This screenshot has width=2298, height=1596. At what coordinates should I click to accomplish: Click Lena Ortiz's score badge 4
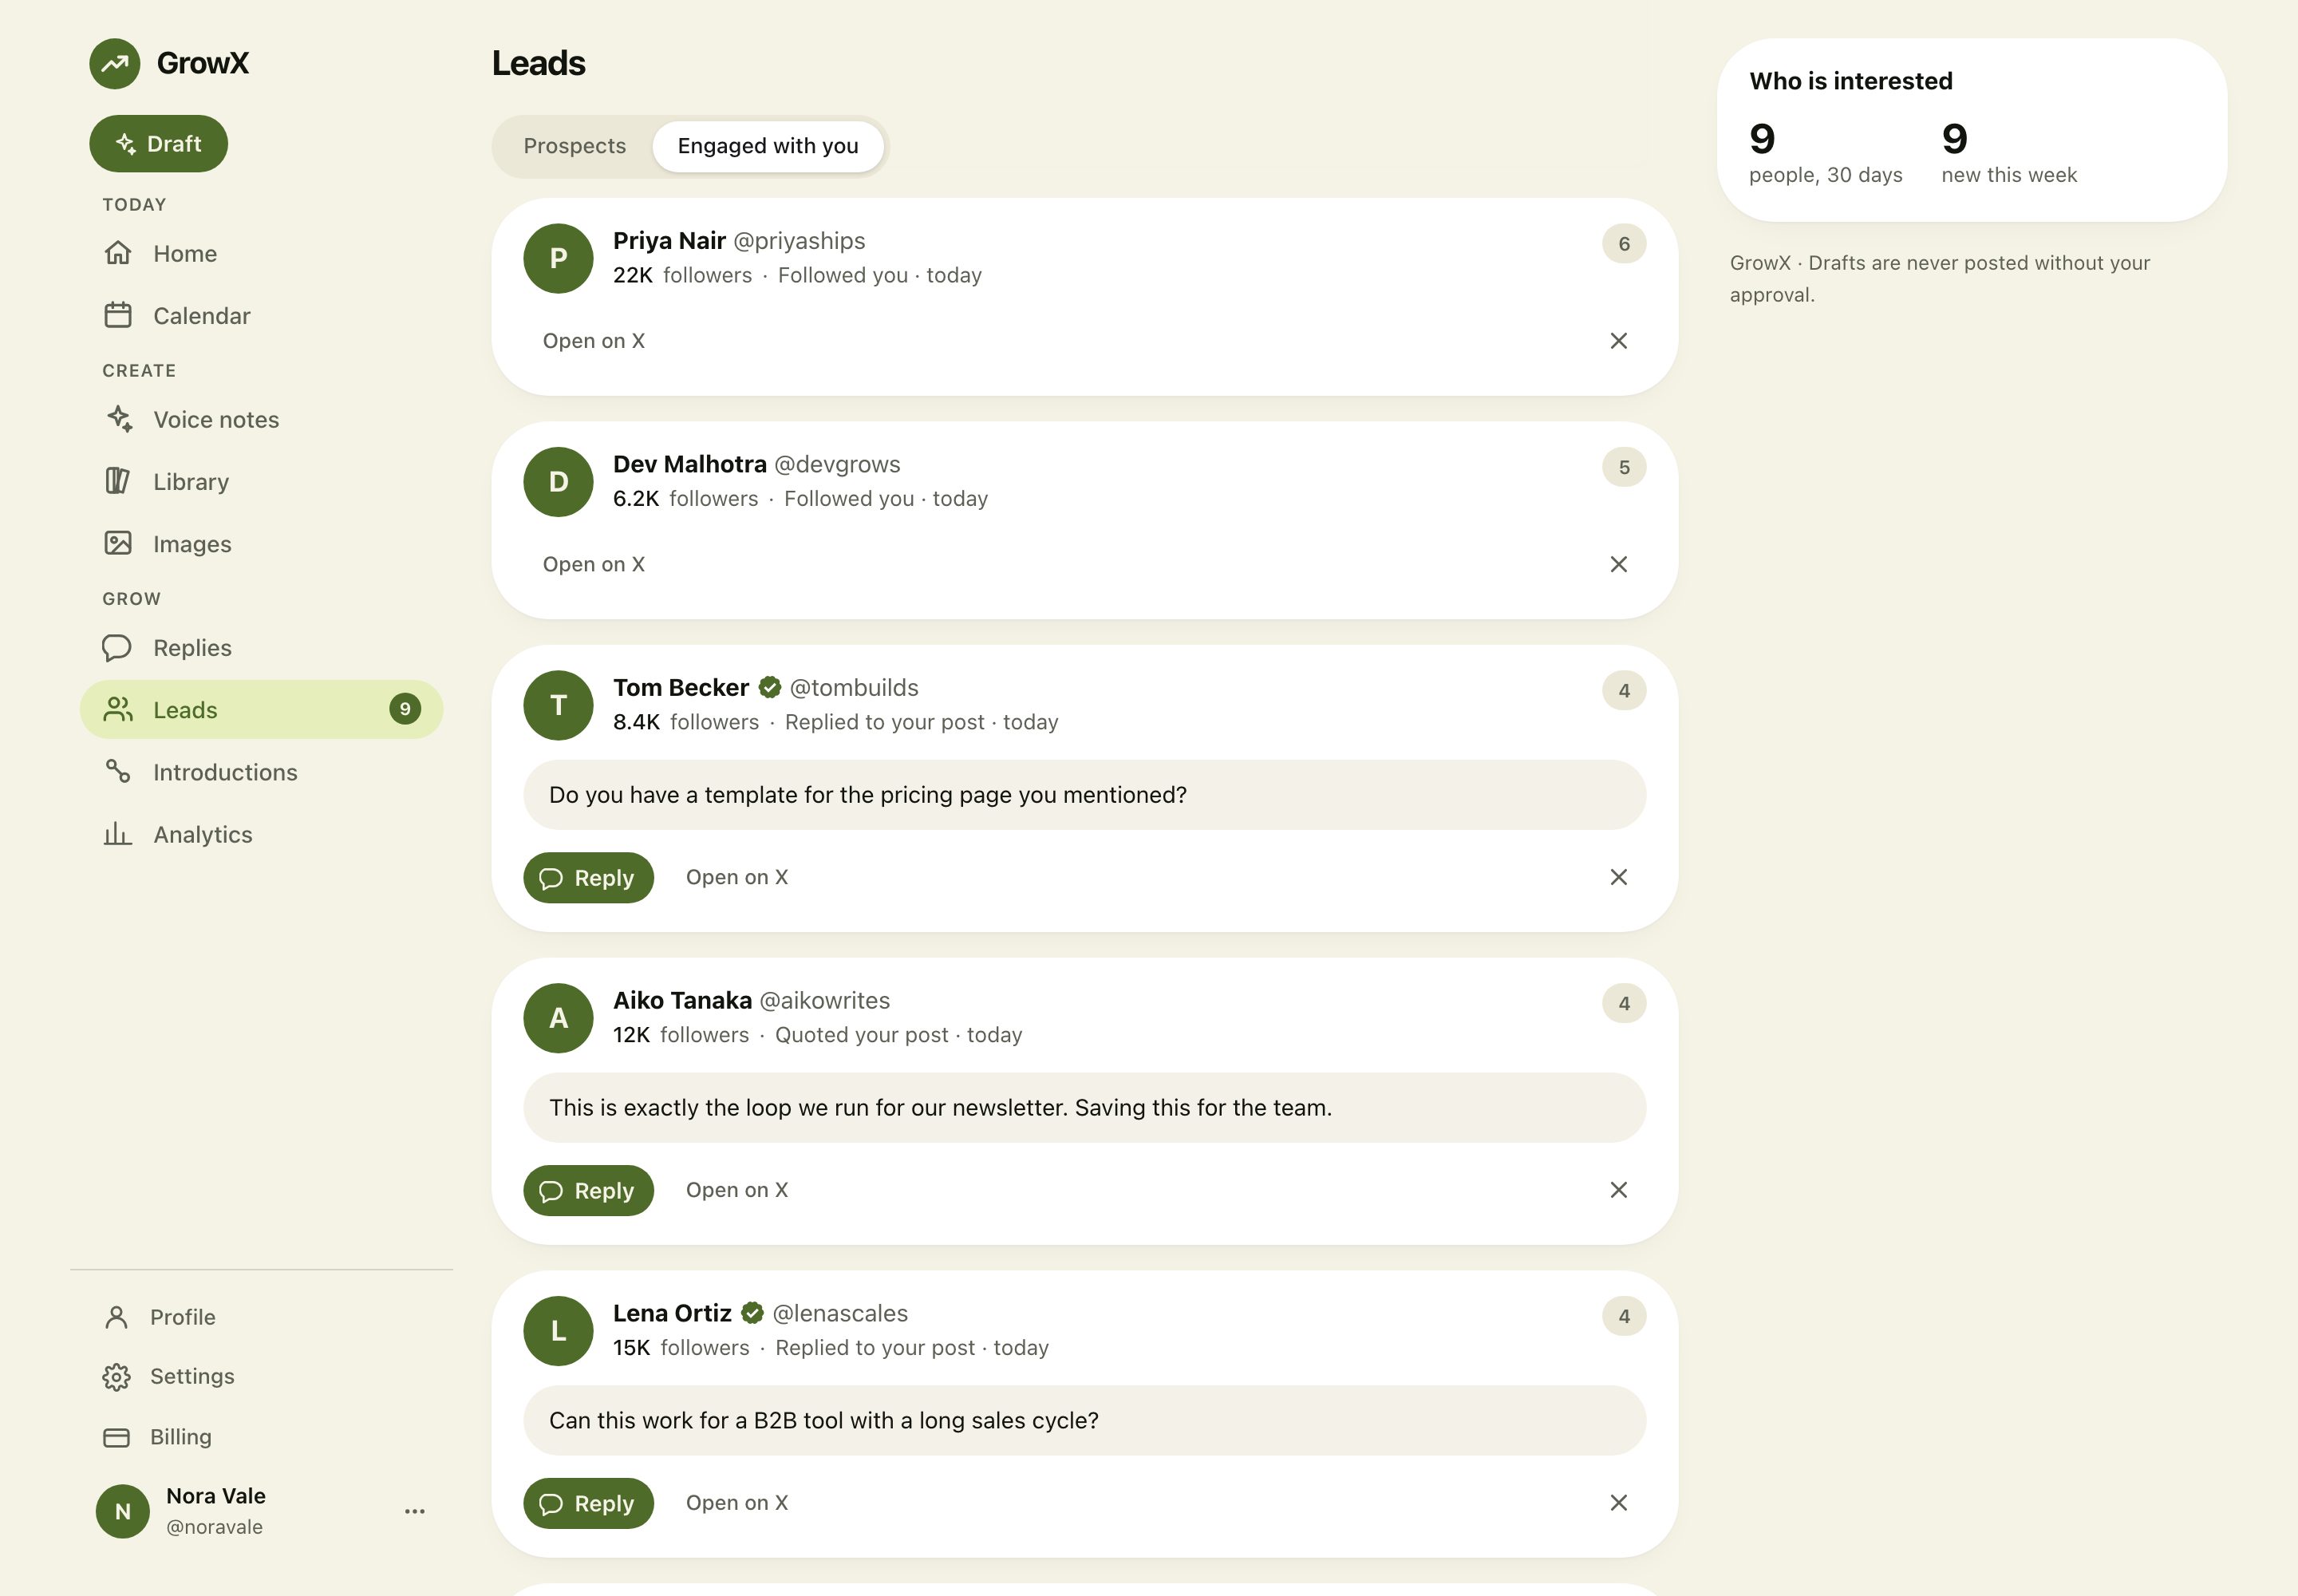(x=1624, y=1317)
